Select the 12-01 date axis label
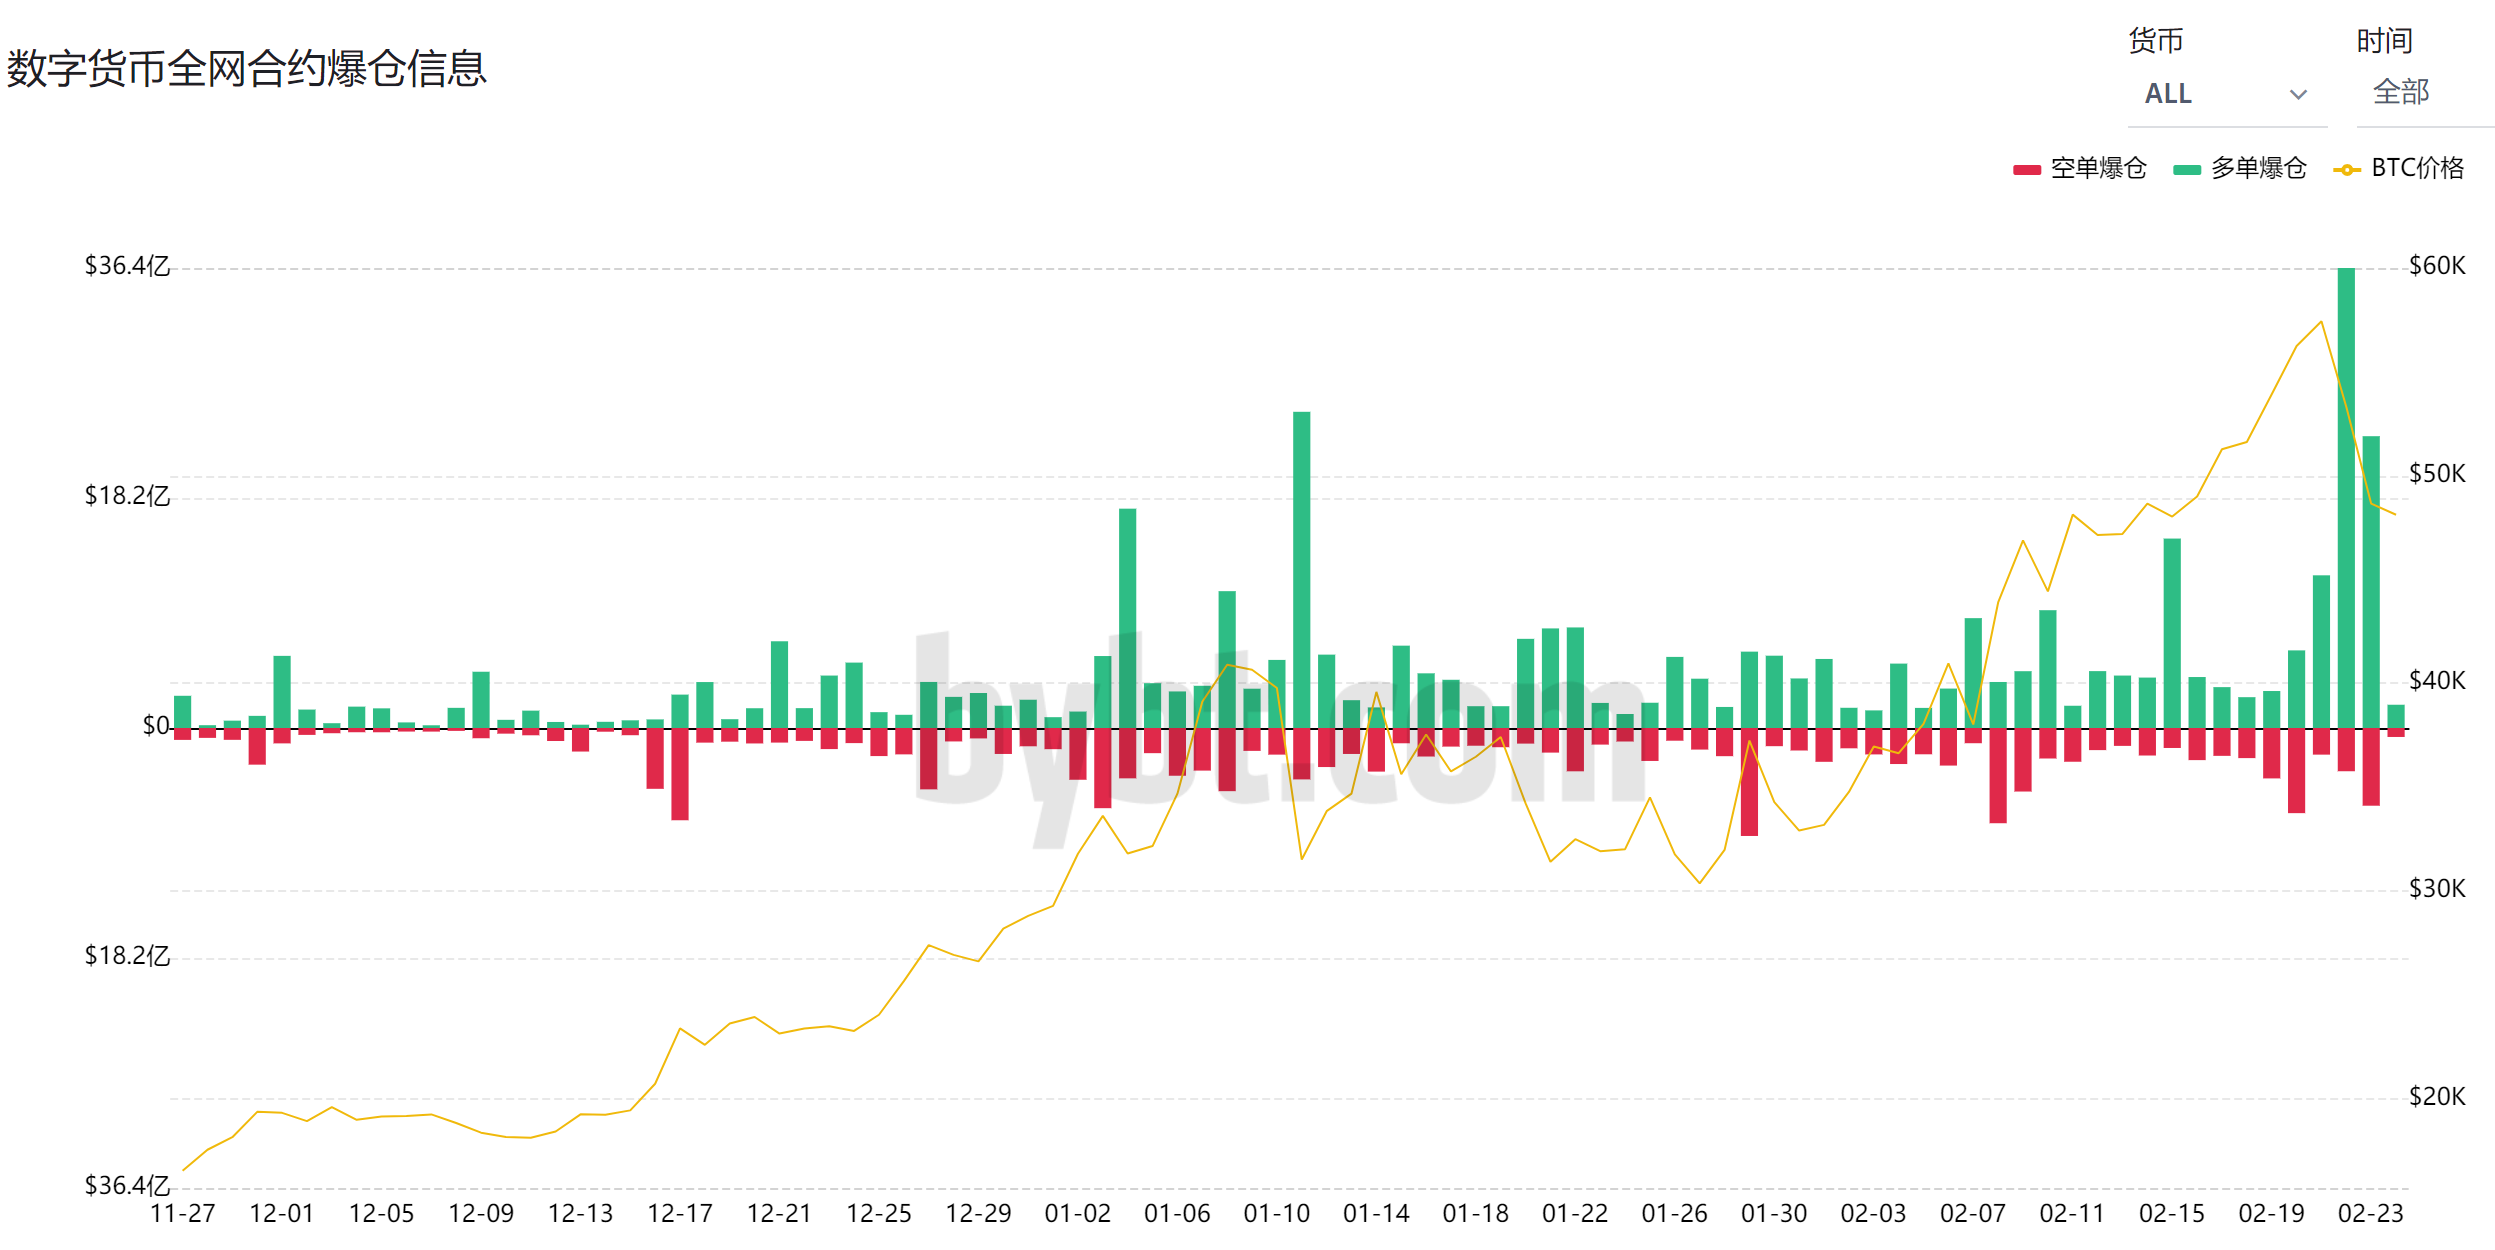Viewport: 2495px width, 1250px height. 281,1214
